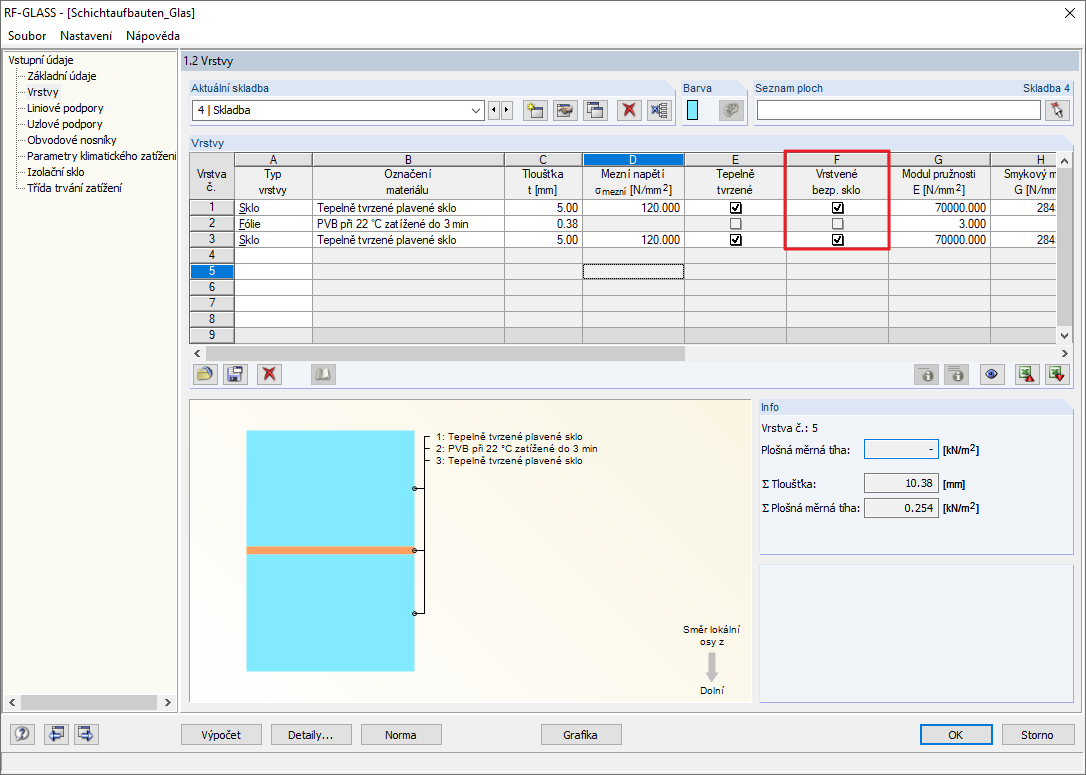The height and width of the screenshot is (775, 1086).
Task: Toggle Vrstvené bezp. sklo checkbox for layer 3
Action: 837,240
